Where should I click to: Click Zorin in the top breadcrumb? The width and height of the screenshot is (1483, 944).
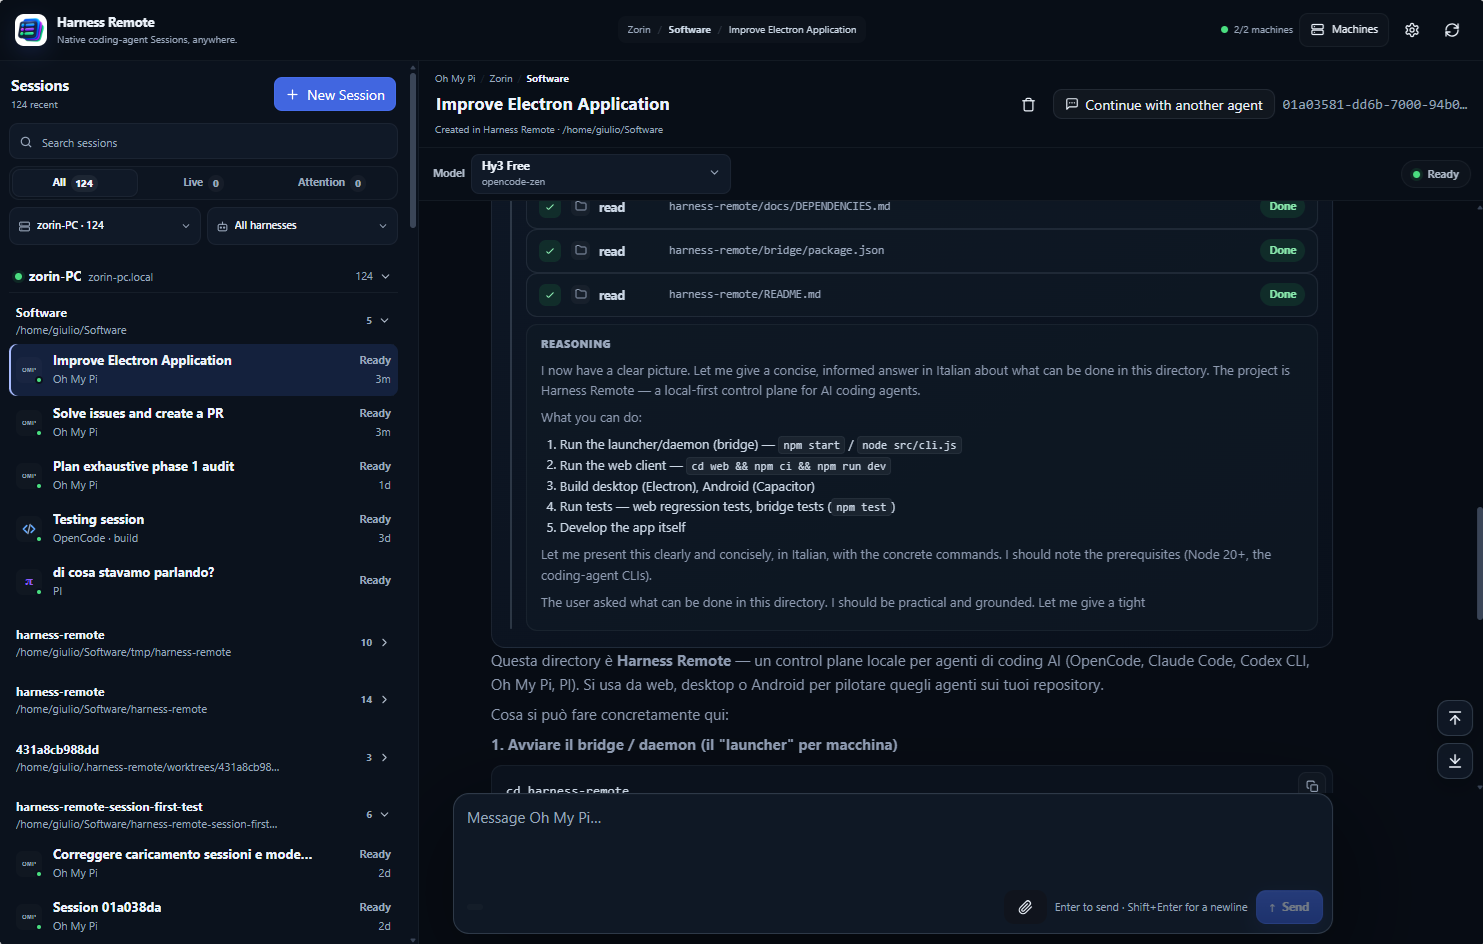[639, 30]
